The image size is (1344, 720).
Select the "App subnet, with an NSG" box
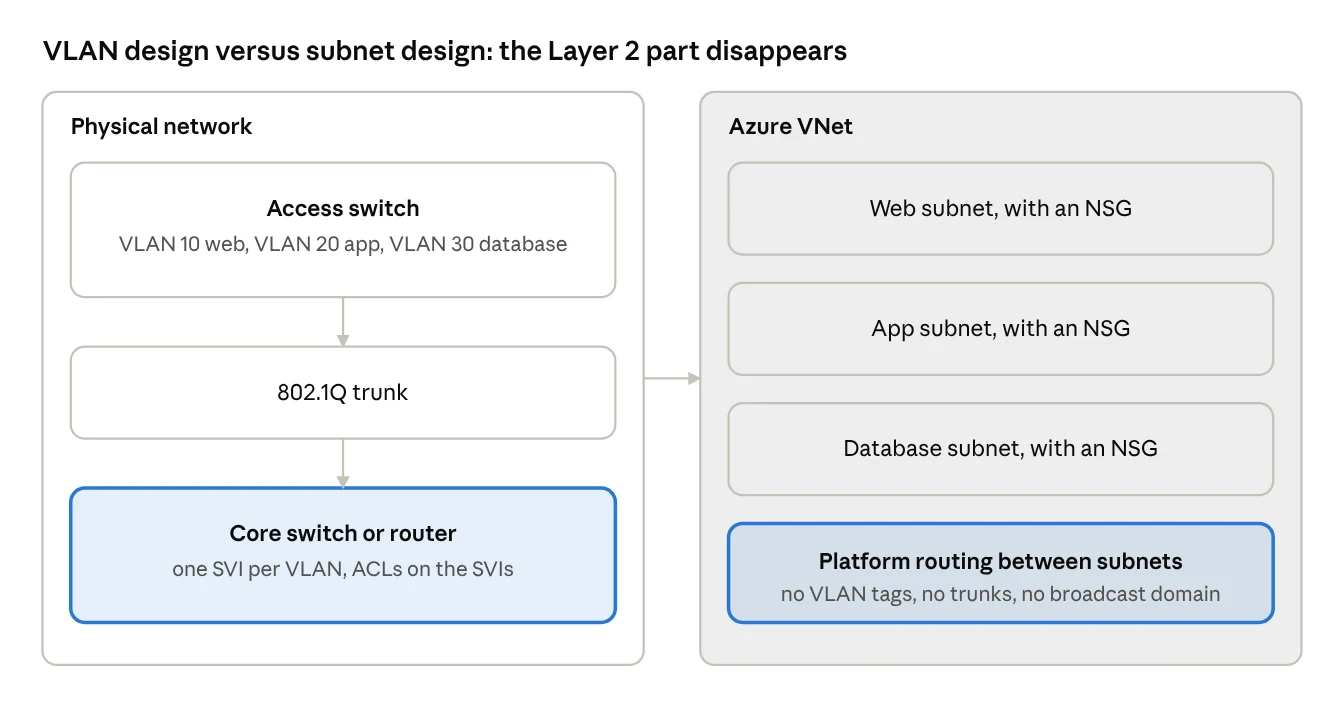[1001, 329]
